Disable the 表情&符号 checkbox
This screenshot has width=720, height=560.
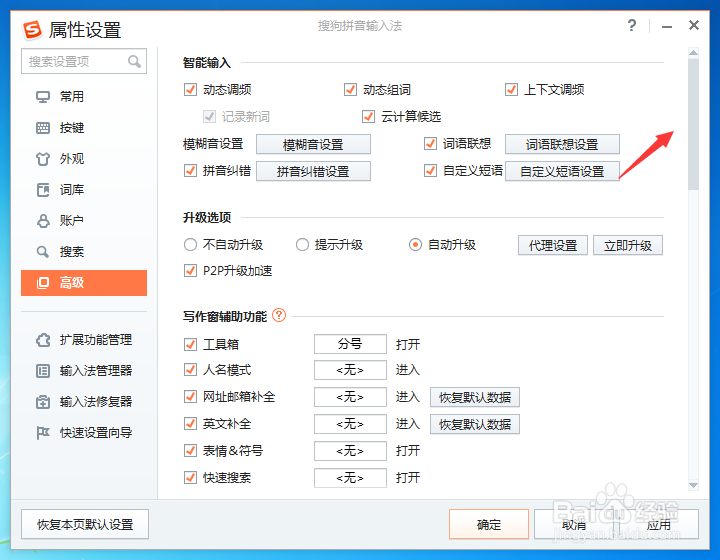pyautogui.click(x=190, y=451)
